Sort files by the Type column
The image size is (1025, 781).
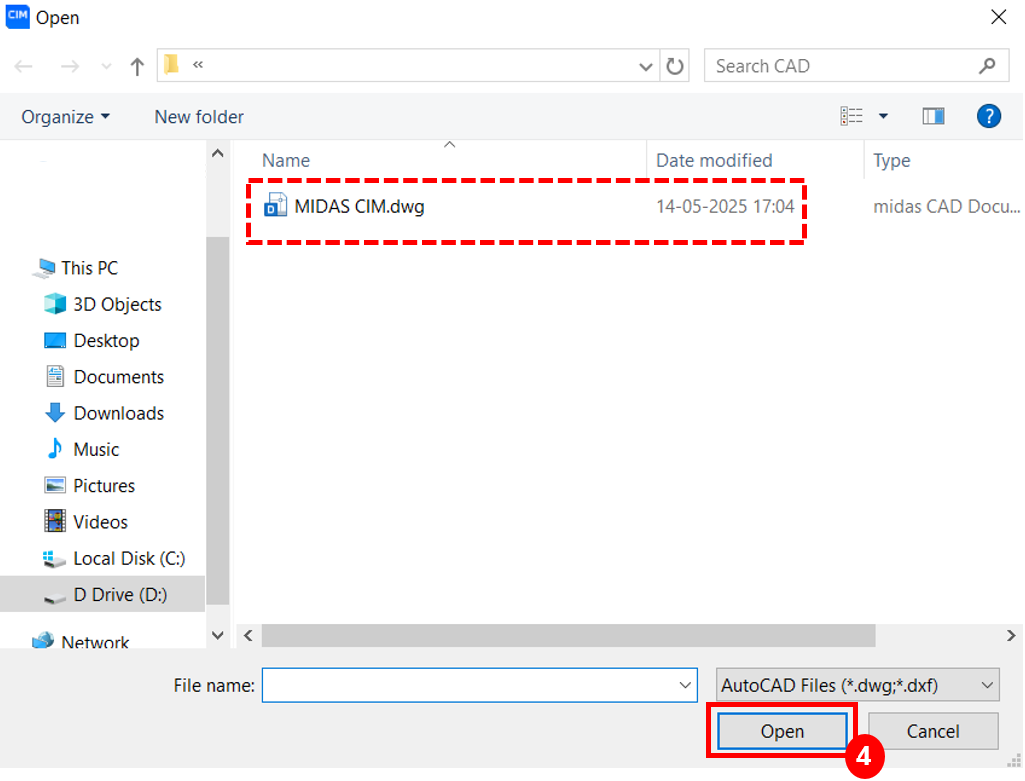click(892, 161)
